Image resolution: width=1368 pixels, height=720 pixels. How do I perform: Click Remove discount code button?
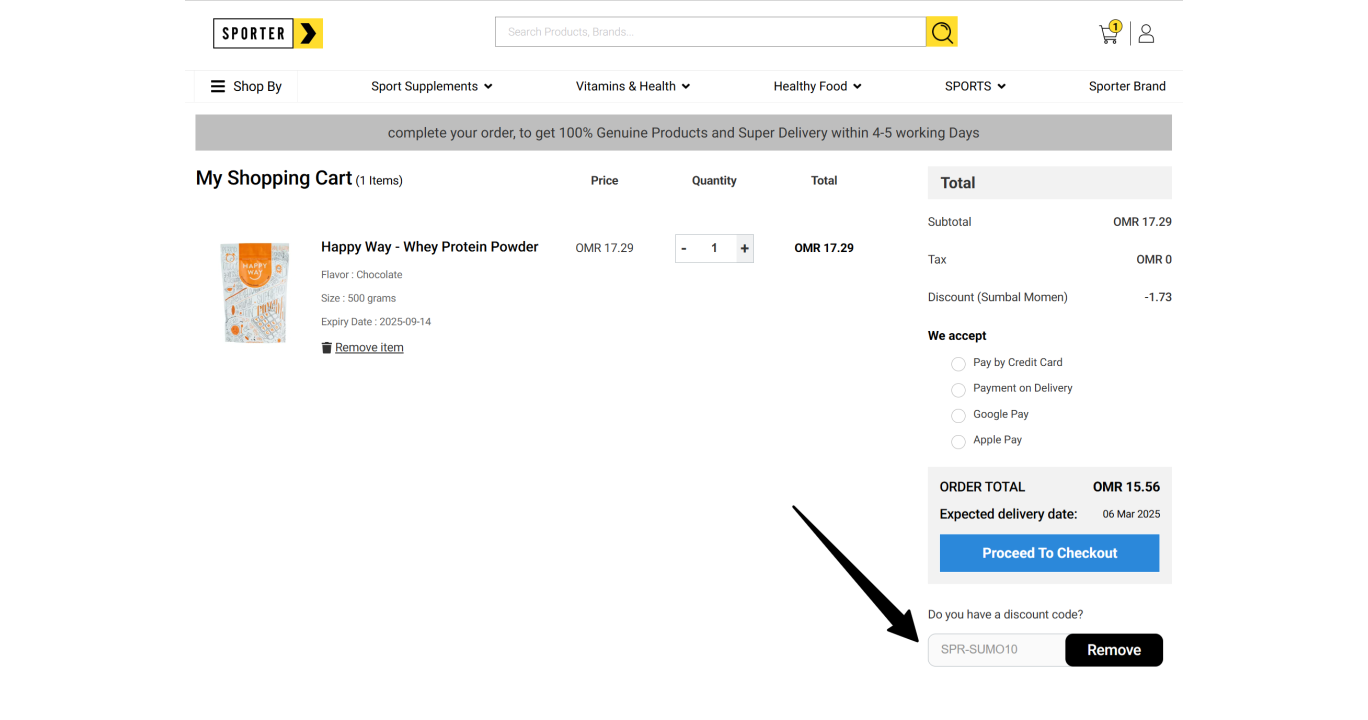click(x=1114, y=650)
